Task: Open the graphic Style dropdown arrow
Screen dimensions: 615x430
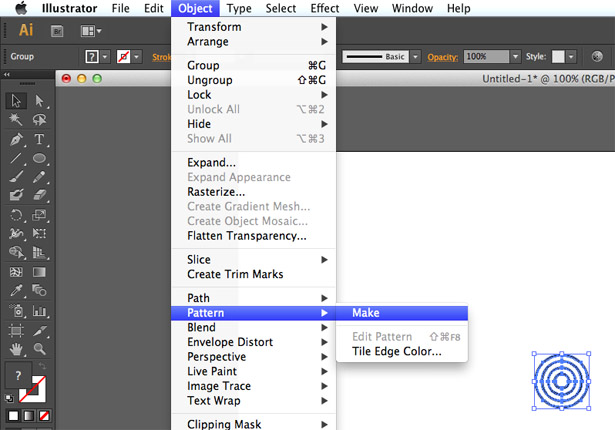Action: coord(571,57)
